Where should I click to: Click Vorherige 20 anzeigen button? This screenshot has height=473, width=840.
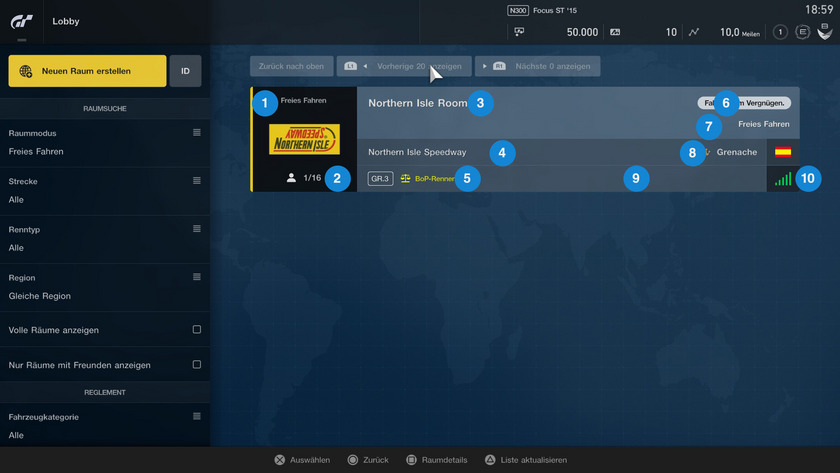click(x=404, y=66)
